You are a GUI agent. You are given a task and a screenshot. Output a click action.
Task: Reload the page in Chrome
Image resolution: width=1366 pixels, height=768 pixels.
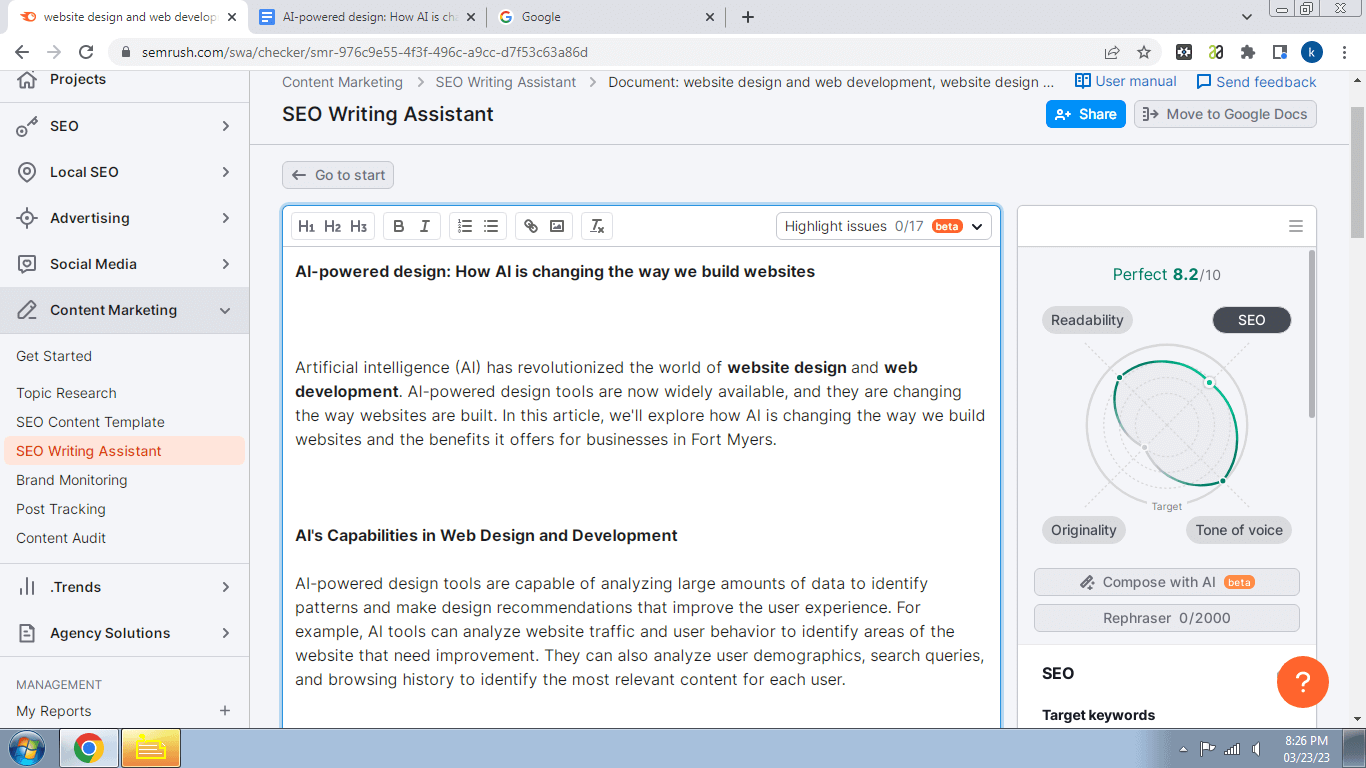(86, 52)
